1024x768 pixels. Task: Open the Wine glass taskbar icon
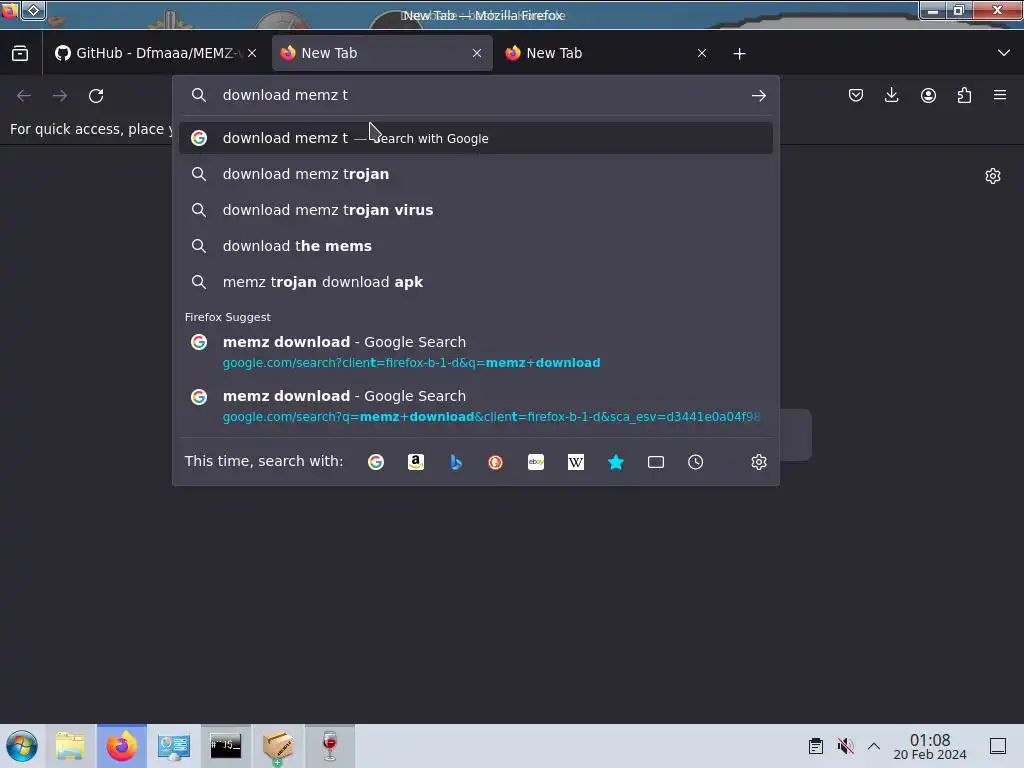[x=330, y=746]
